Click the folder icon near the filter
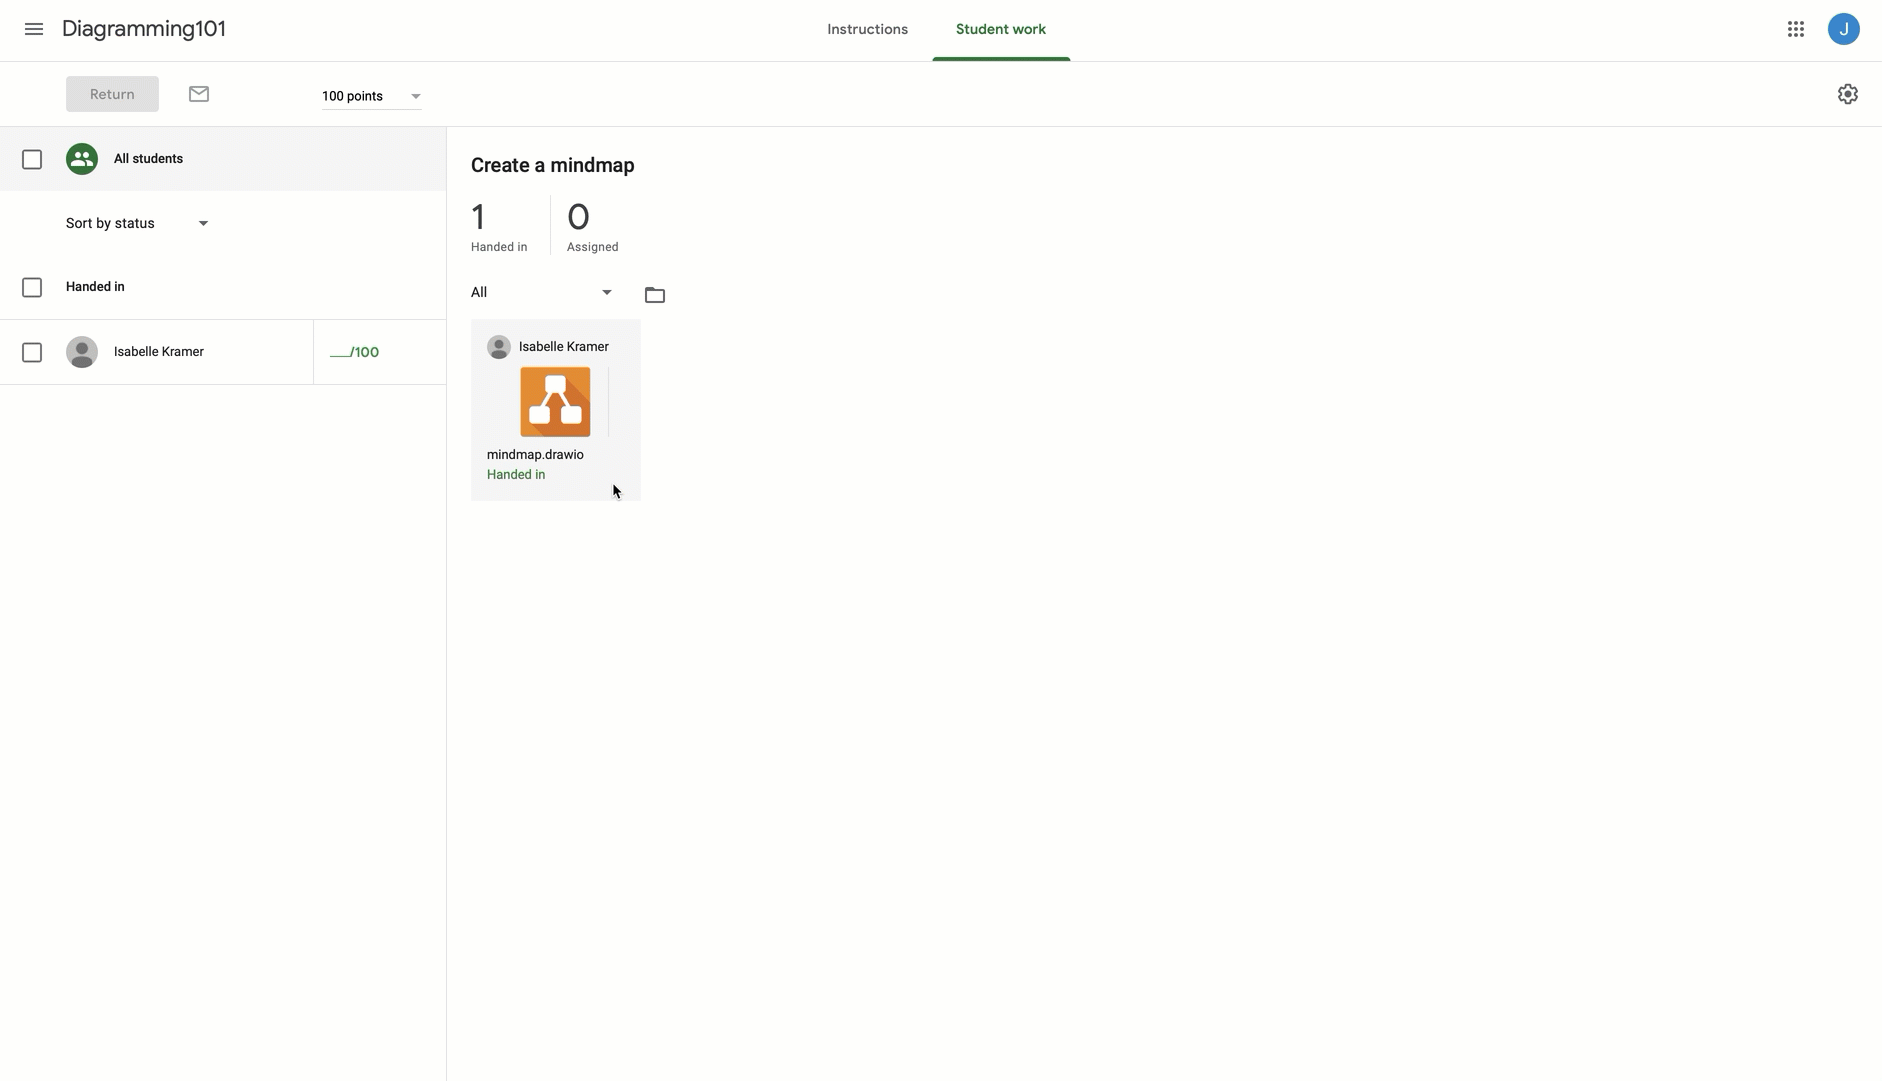 click(x=655, y=294)
